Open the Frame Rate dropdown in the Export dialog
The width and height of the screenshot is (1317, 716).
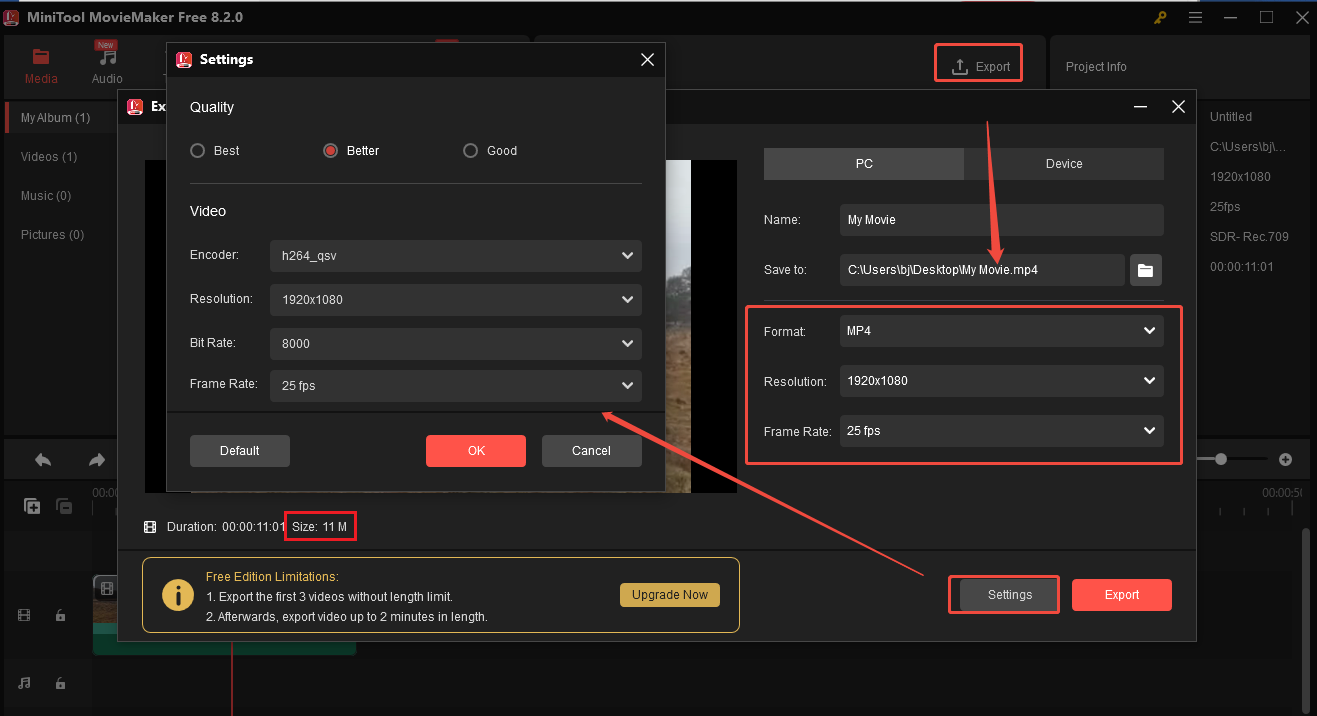(x=1002, y=431)
